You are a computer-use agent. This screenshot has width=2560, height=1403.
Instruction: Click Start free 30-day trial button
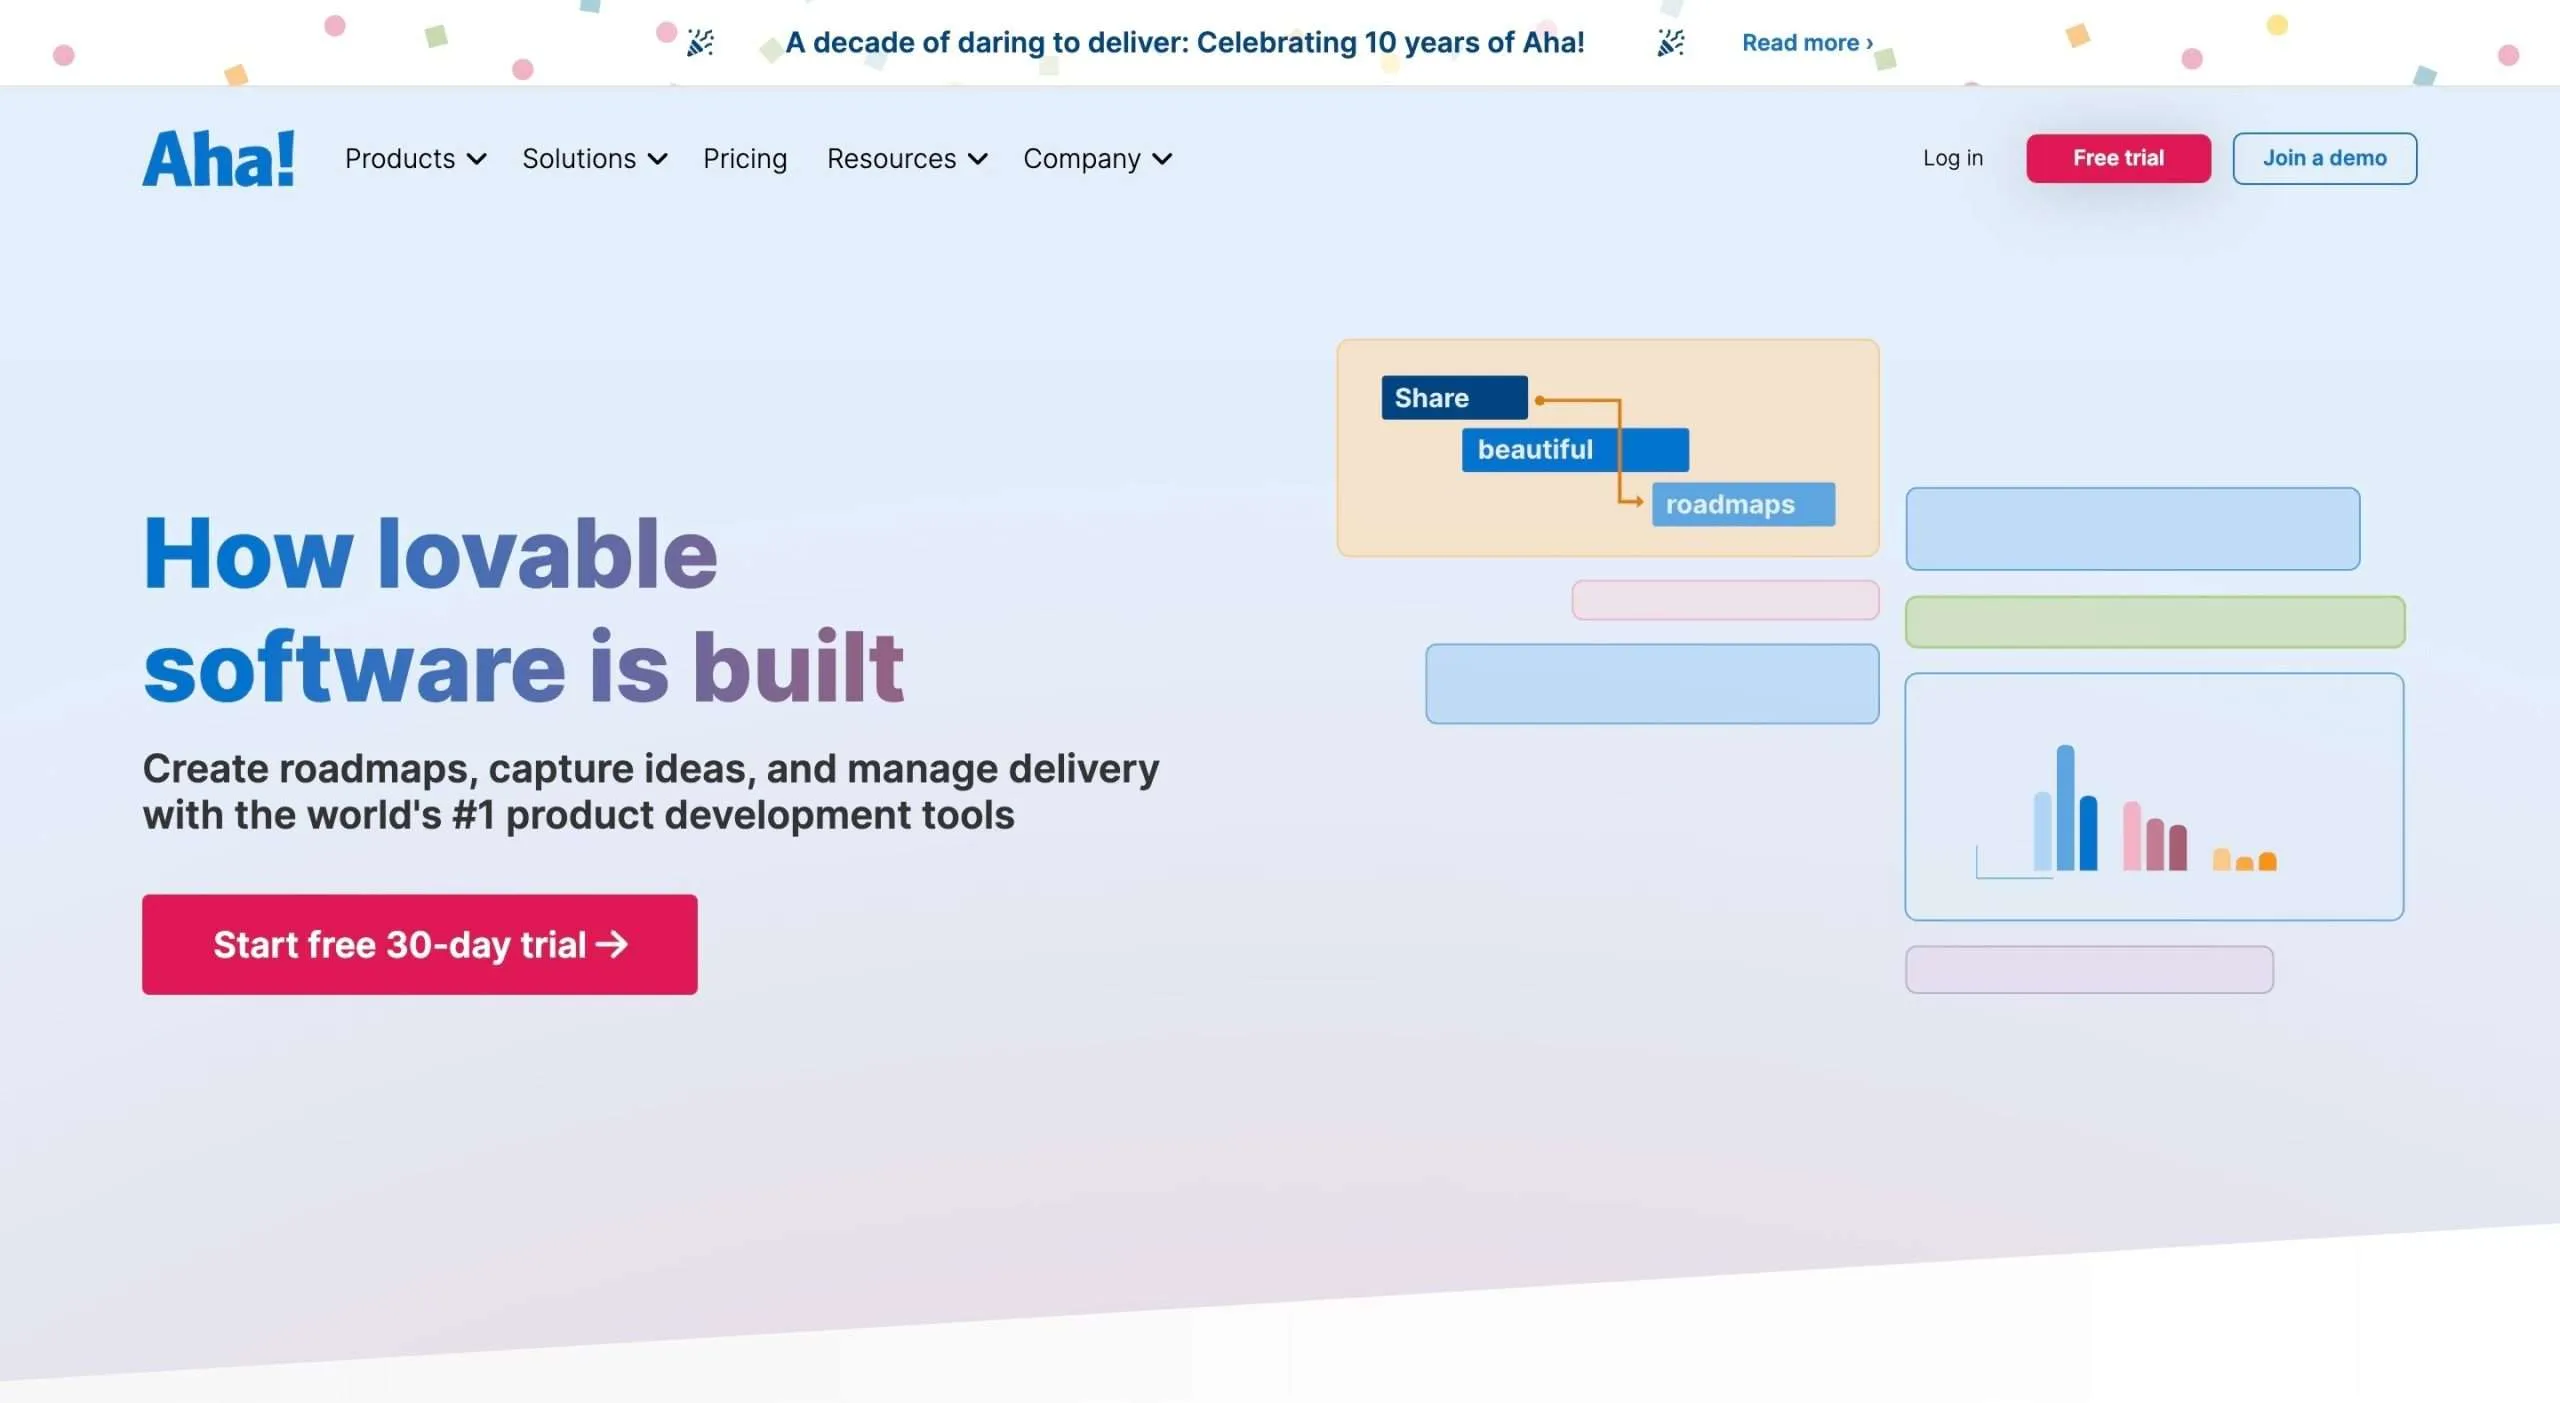[x=420, y=944]
